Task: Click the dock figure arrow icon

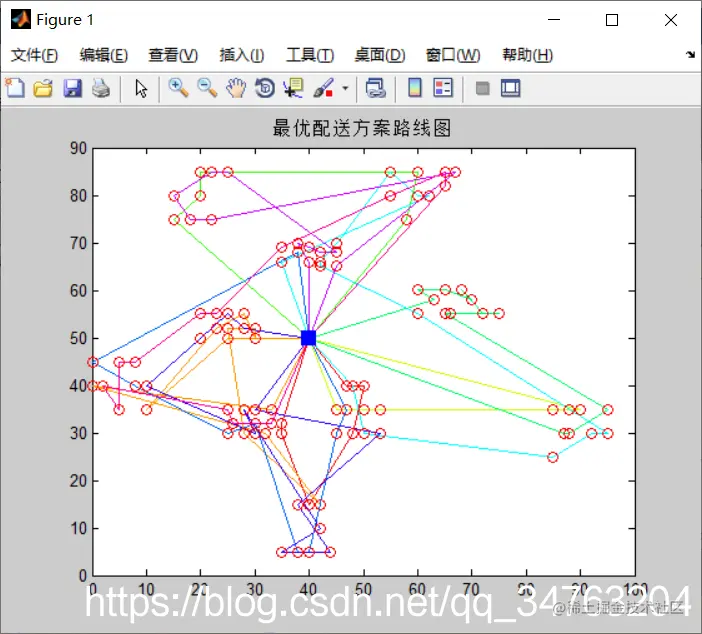Action: coord(690,55)
